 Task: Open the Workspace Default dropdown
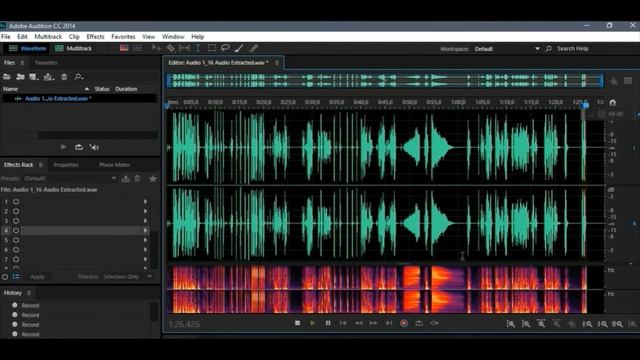[x=507, y=49]
